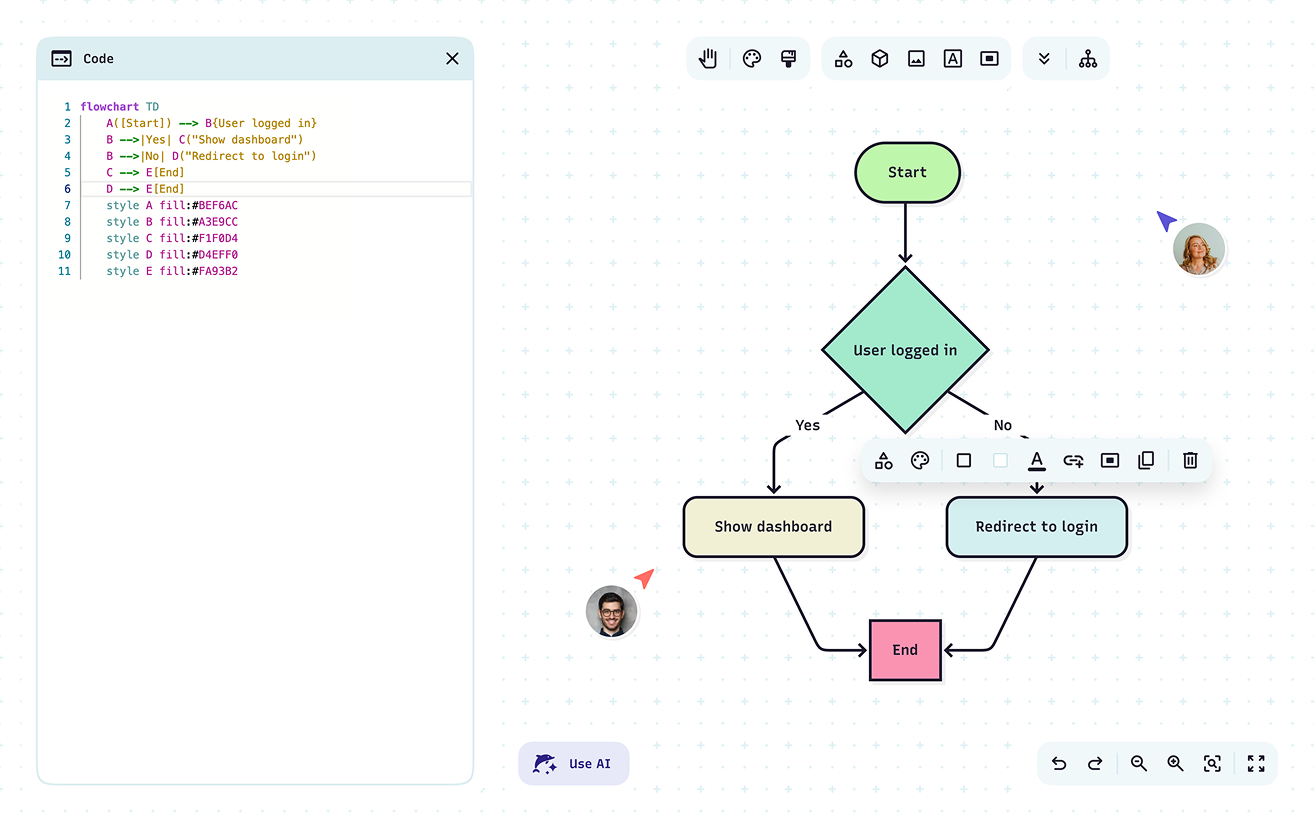This screenshot has height=822, width=1314.
Task: Open the color palette tool in top toolbar
Action: tap(752, 59)
